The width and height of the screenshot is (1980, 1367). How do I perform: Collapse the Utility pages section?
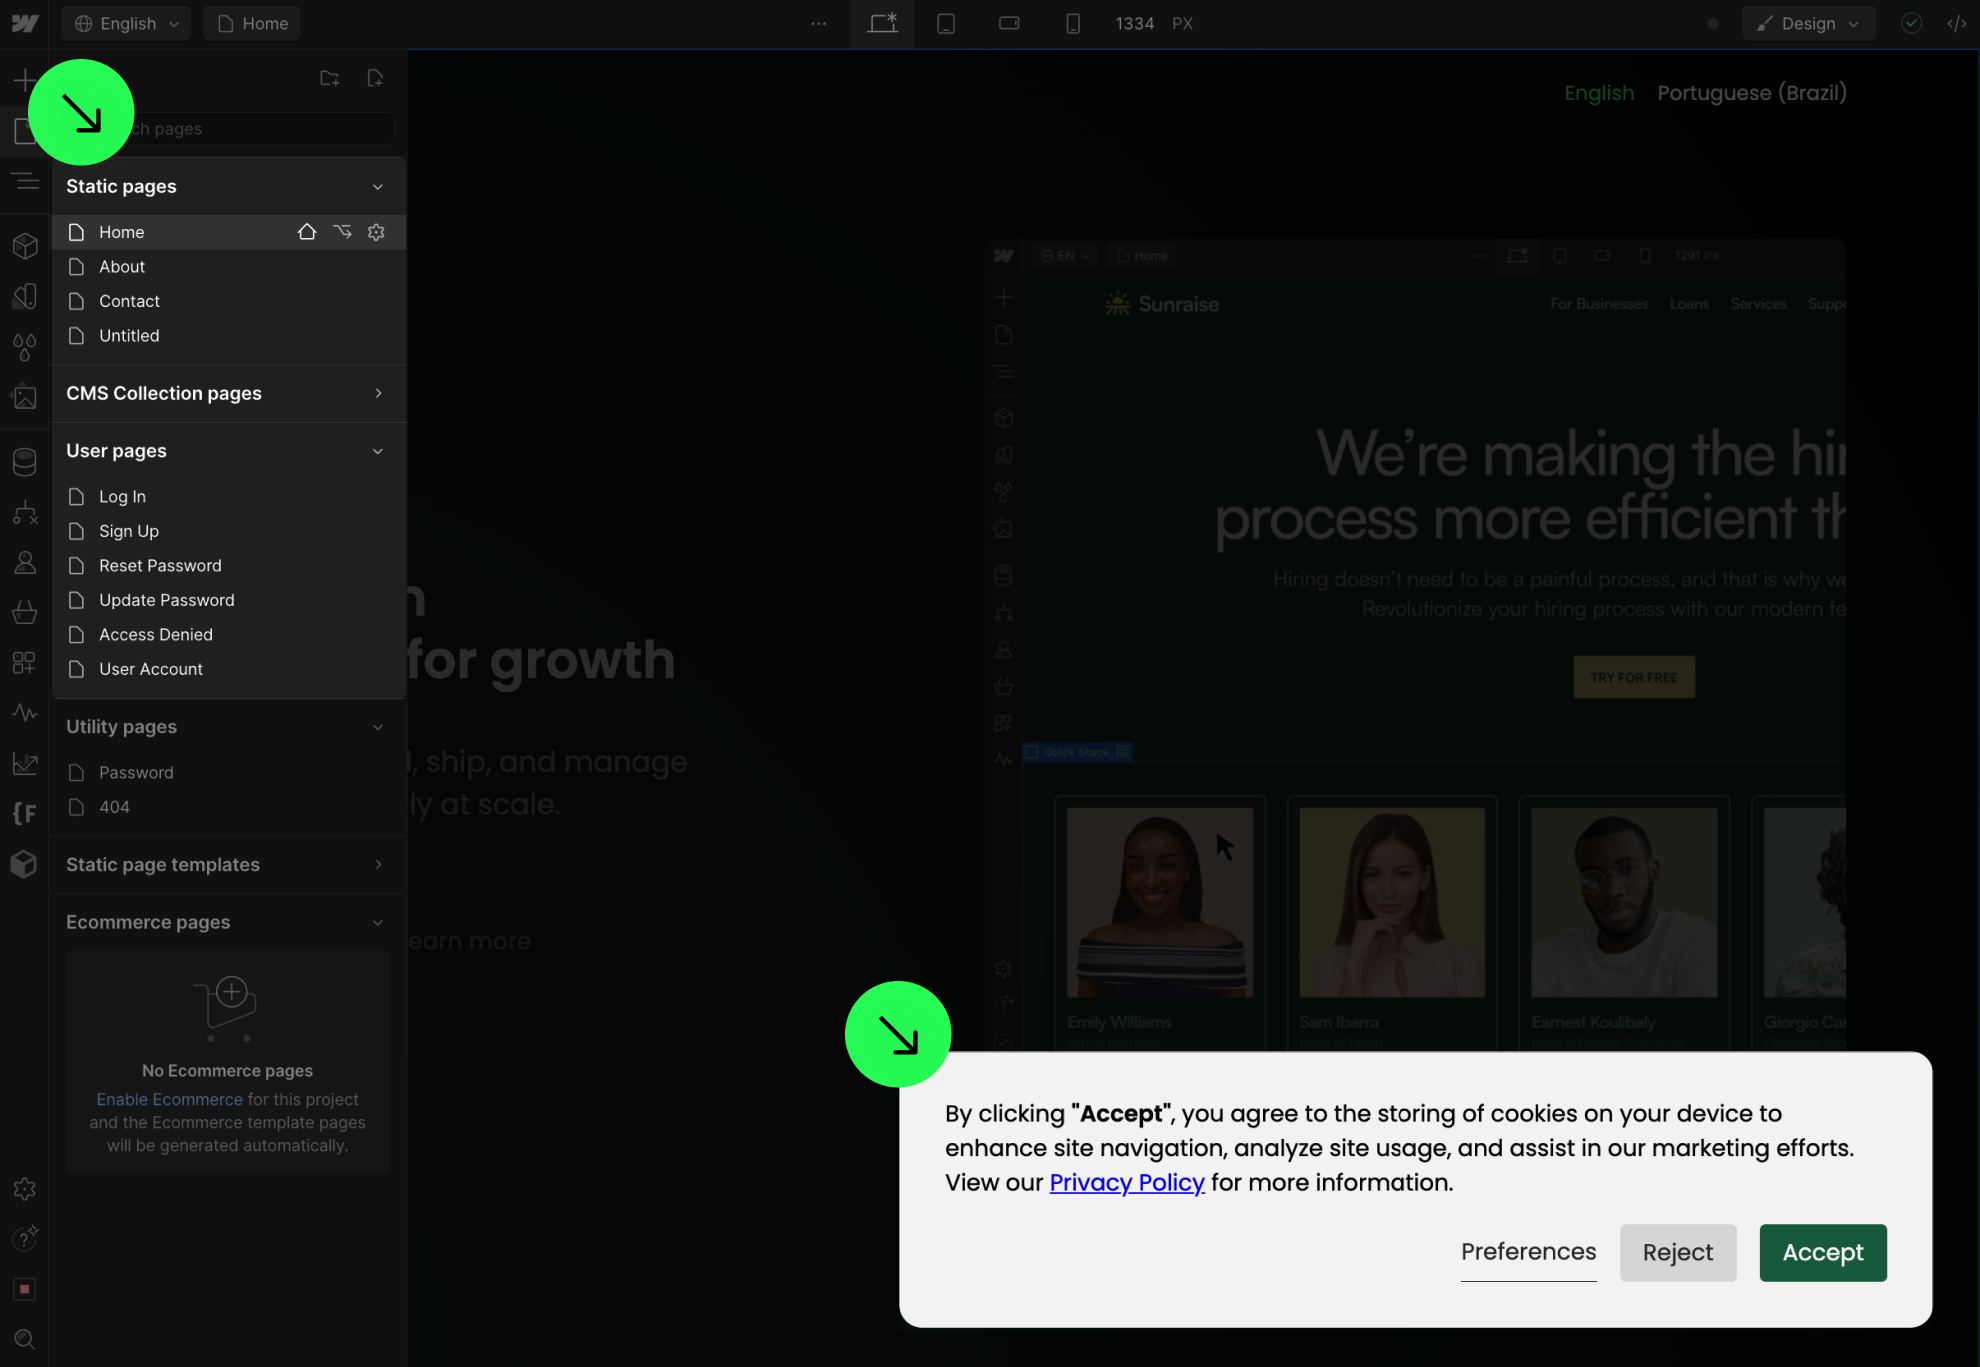378,727
